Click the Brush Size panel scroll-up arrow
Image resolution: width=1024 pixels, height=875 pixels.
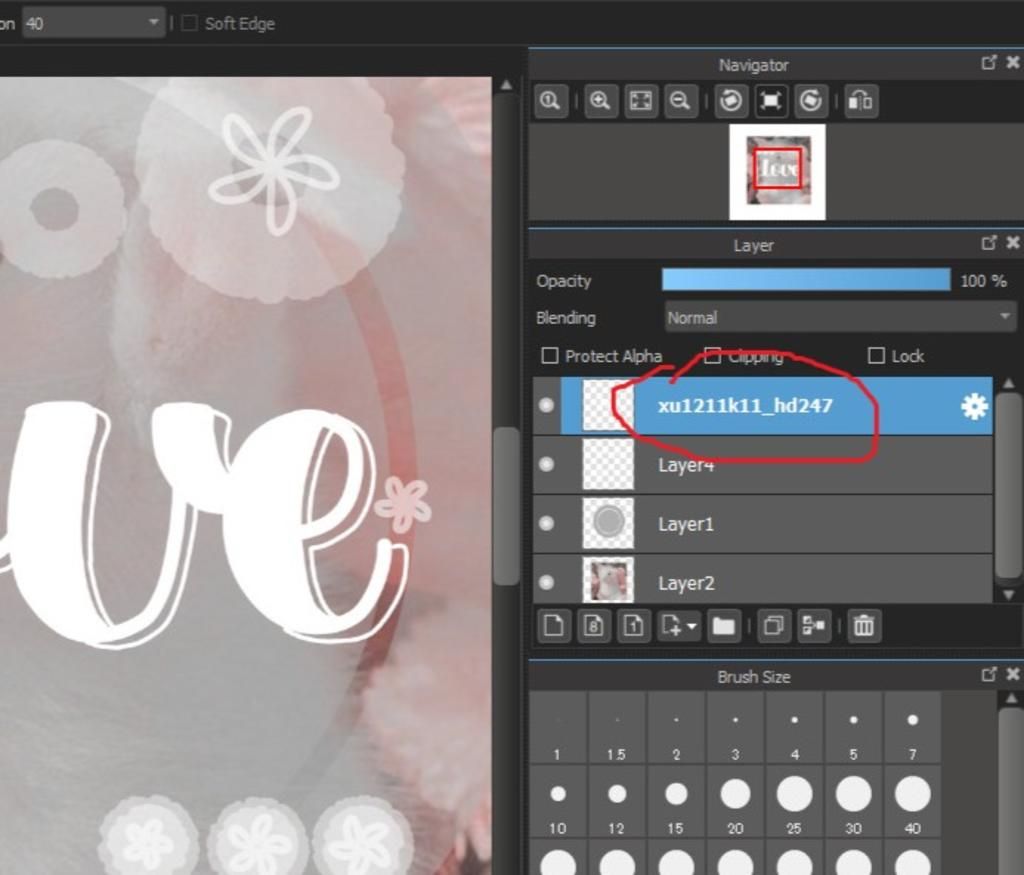[x=1011, y=699]
